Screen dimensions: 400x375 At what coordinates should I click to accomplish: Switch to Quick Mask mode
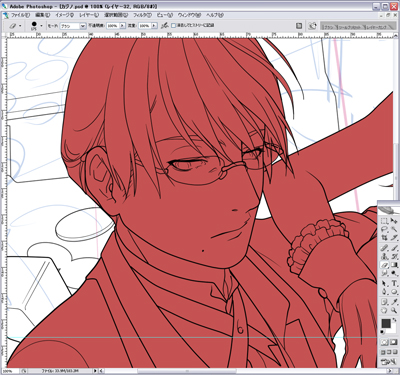pos(394,342)
